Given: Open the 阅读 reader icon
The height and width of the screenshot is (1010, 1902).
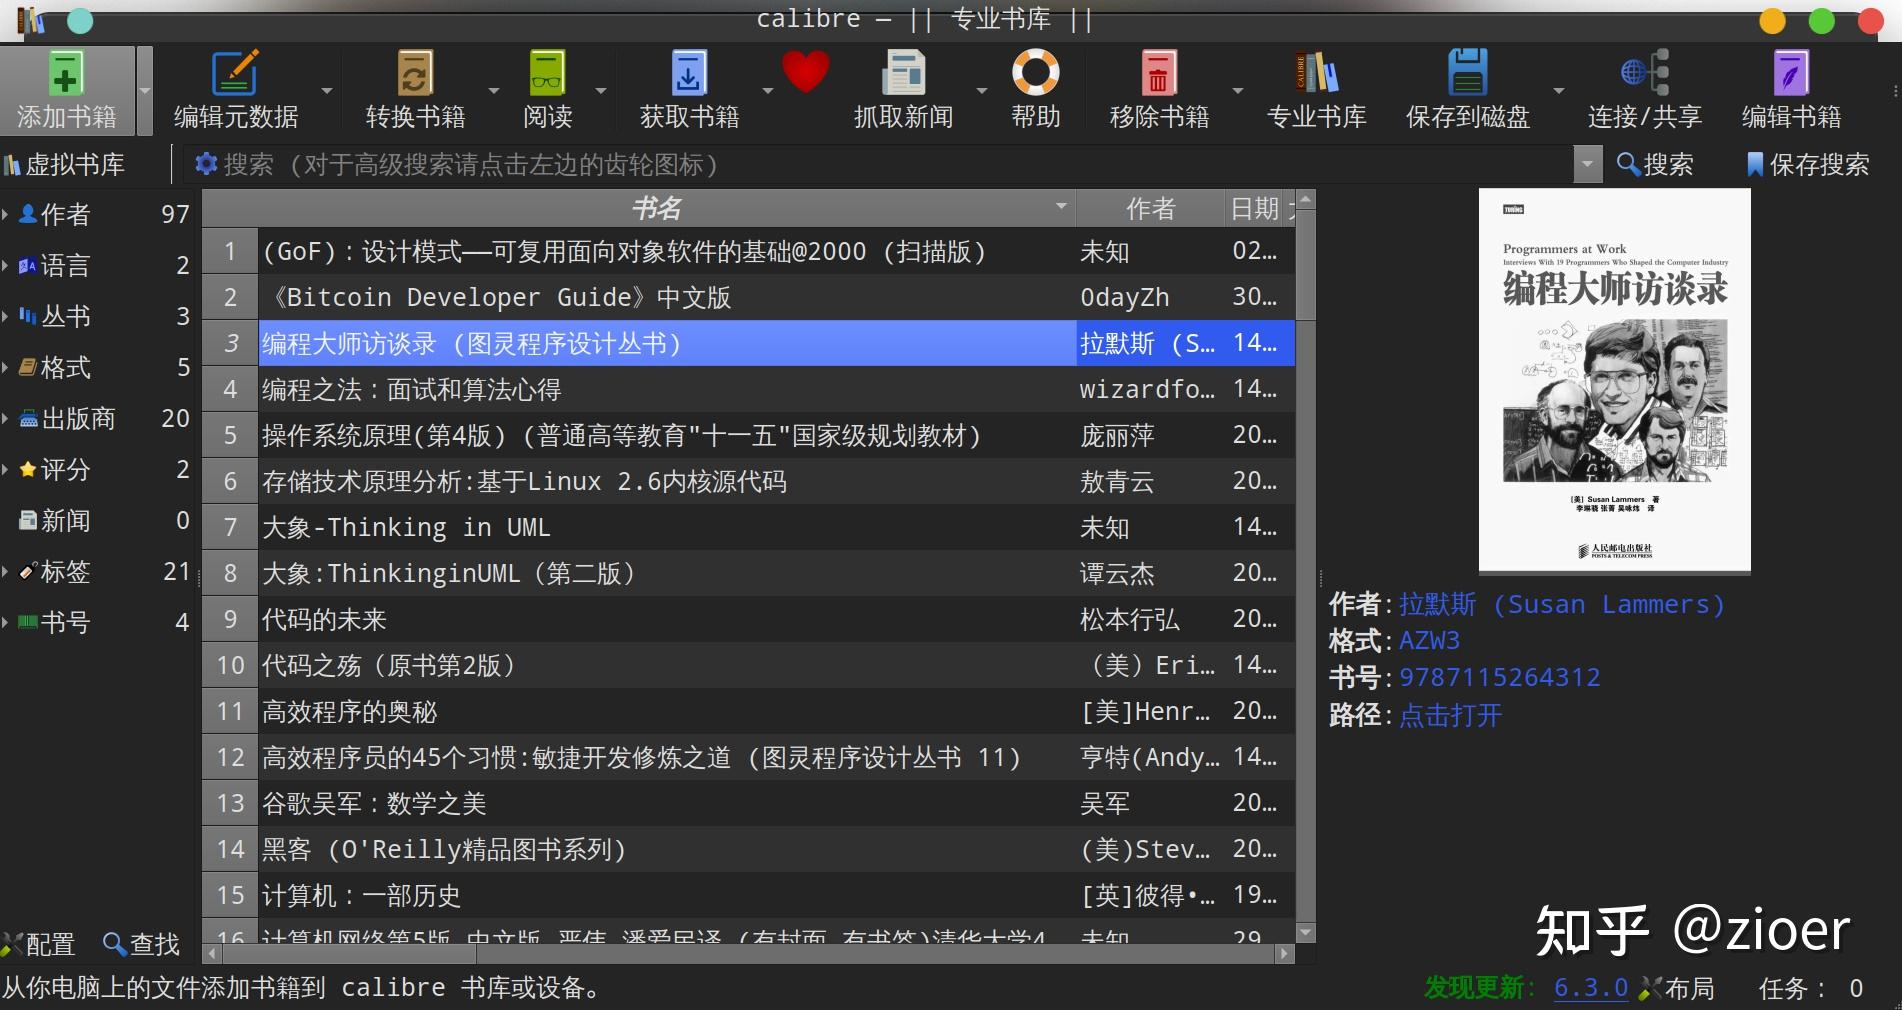Looking at the screenshot, I should [x=547, y=73].
